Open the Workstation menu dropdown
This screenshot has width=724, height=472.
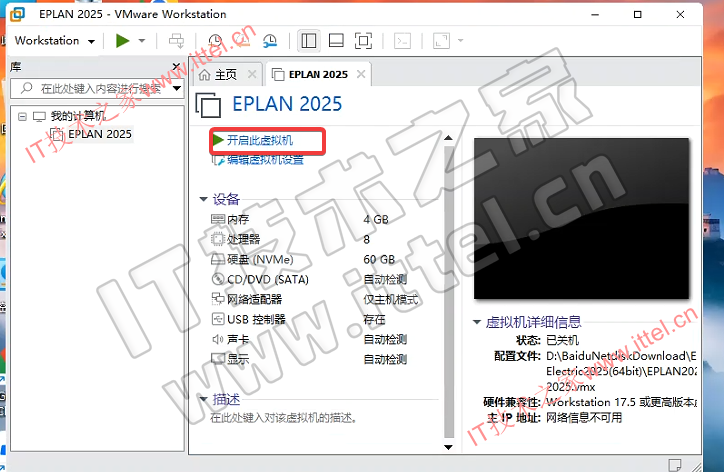[x=54, y=41]
